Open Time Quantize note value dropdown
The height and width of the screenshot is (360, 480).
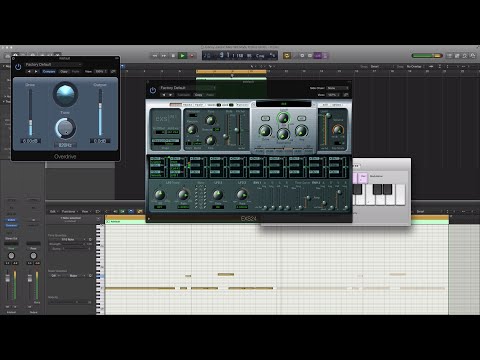pyautogui.click(x=68, y=240)
